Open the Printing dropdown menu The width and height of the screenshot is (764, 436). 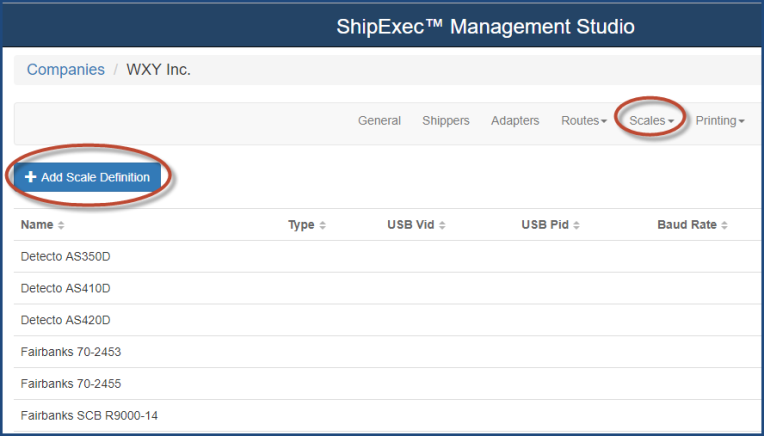[720, 121]
